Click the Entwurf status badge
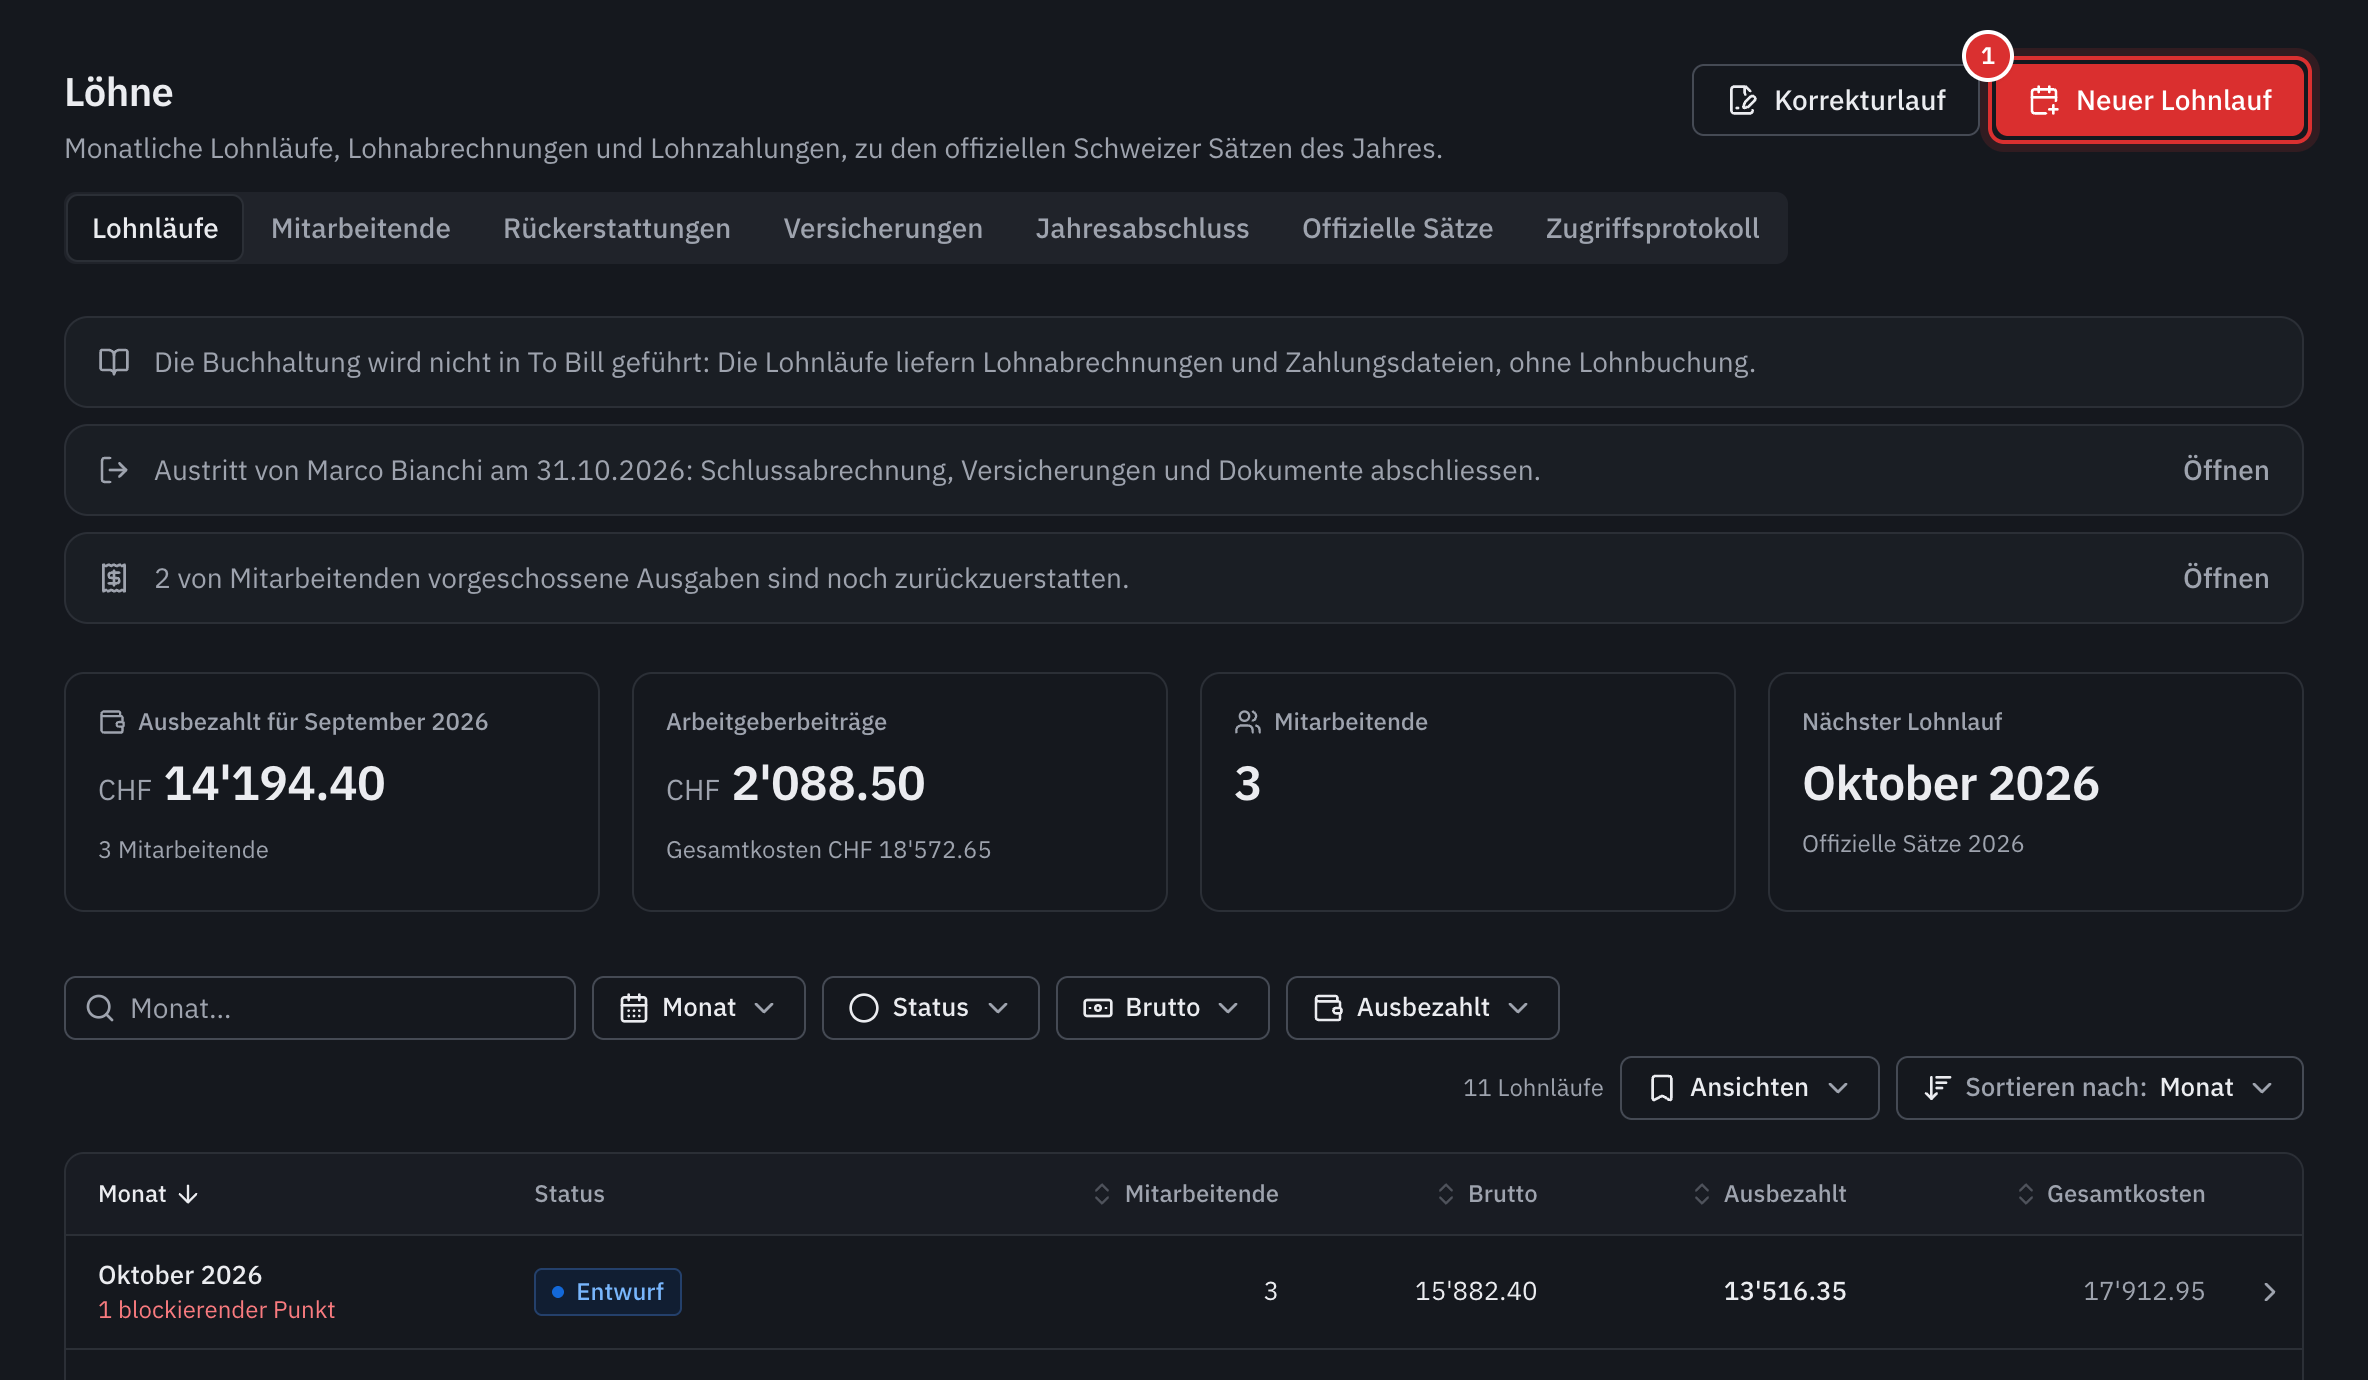Image resolution: width=2368 pixels, height=1380 pixels. coord(608,1292)
